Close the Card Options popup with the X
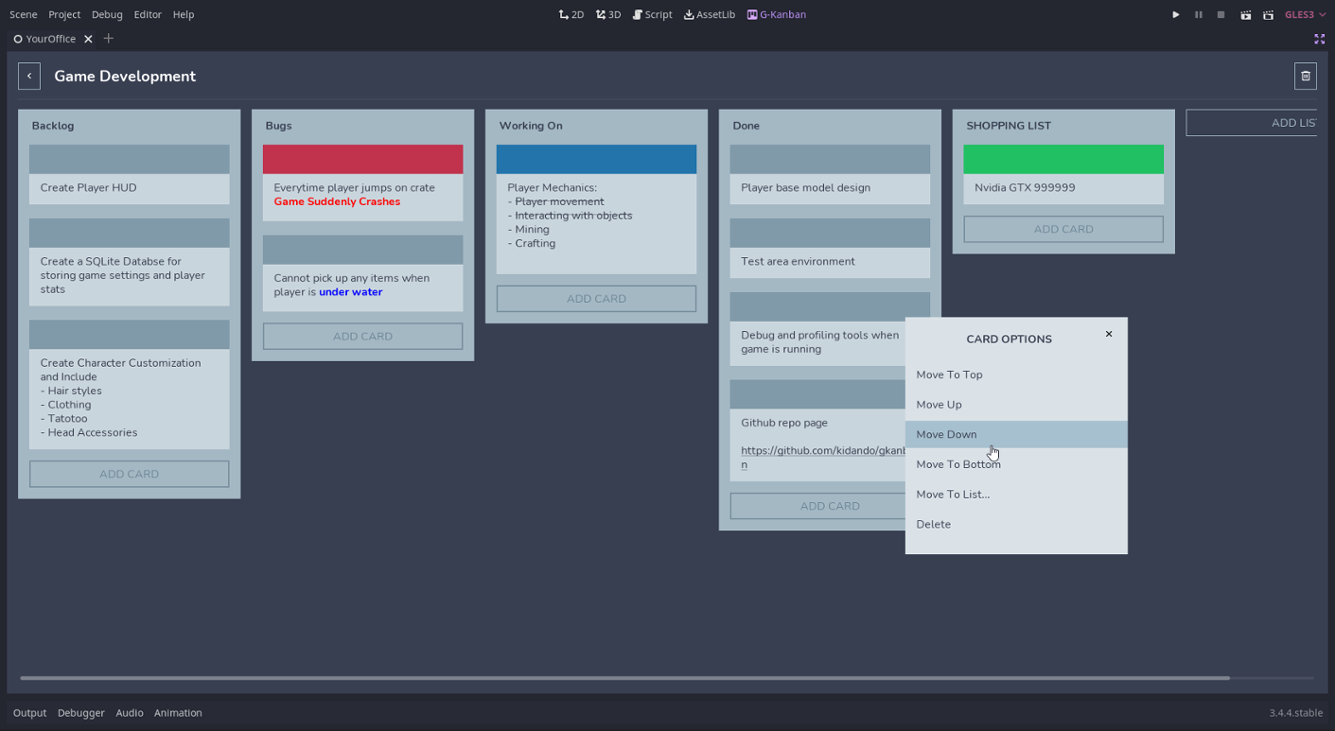Viewport: 1335px width, 731px height. (1108, 334)
